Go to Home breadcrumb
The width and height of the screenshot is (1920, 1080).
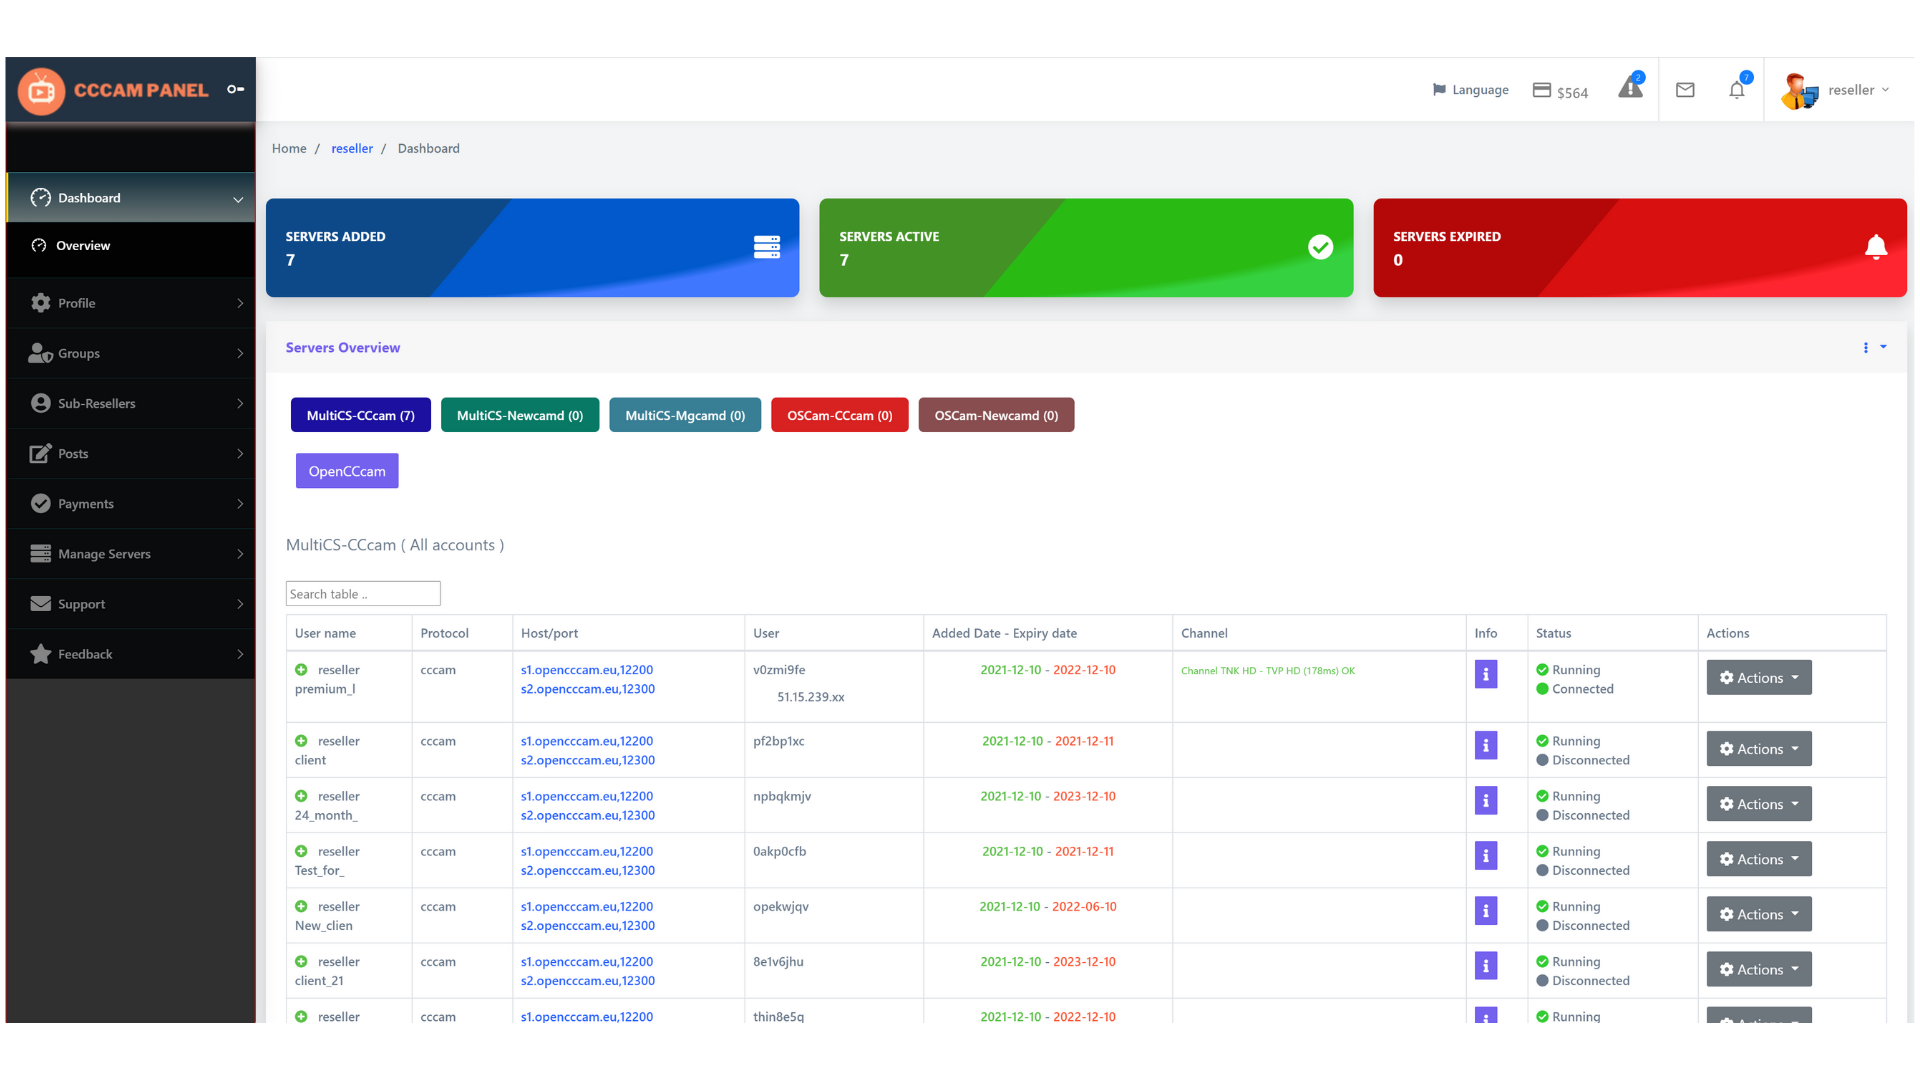click(x=289, y=148)
